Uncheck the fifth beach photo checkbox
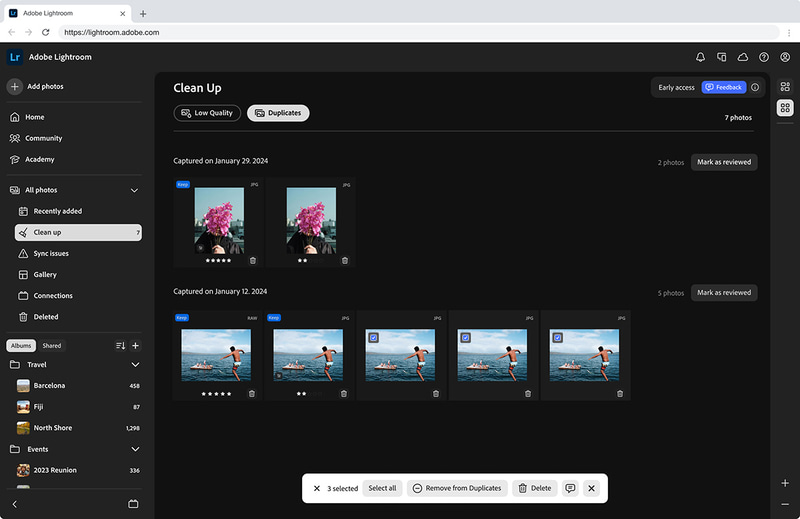Screen dimensions: 800x519 (x=558, y=337)
